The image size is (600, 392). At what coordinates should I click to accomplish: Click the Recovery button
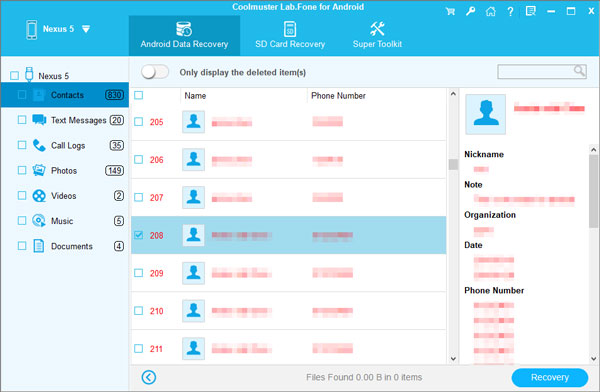pyautogui.click(x=549, y=377)
